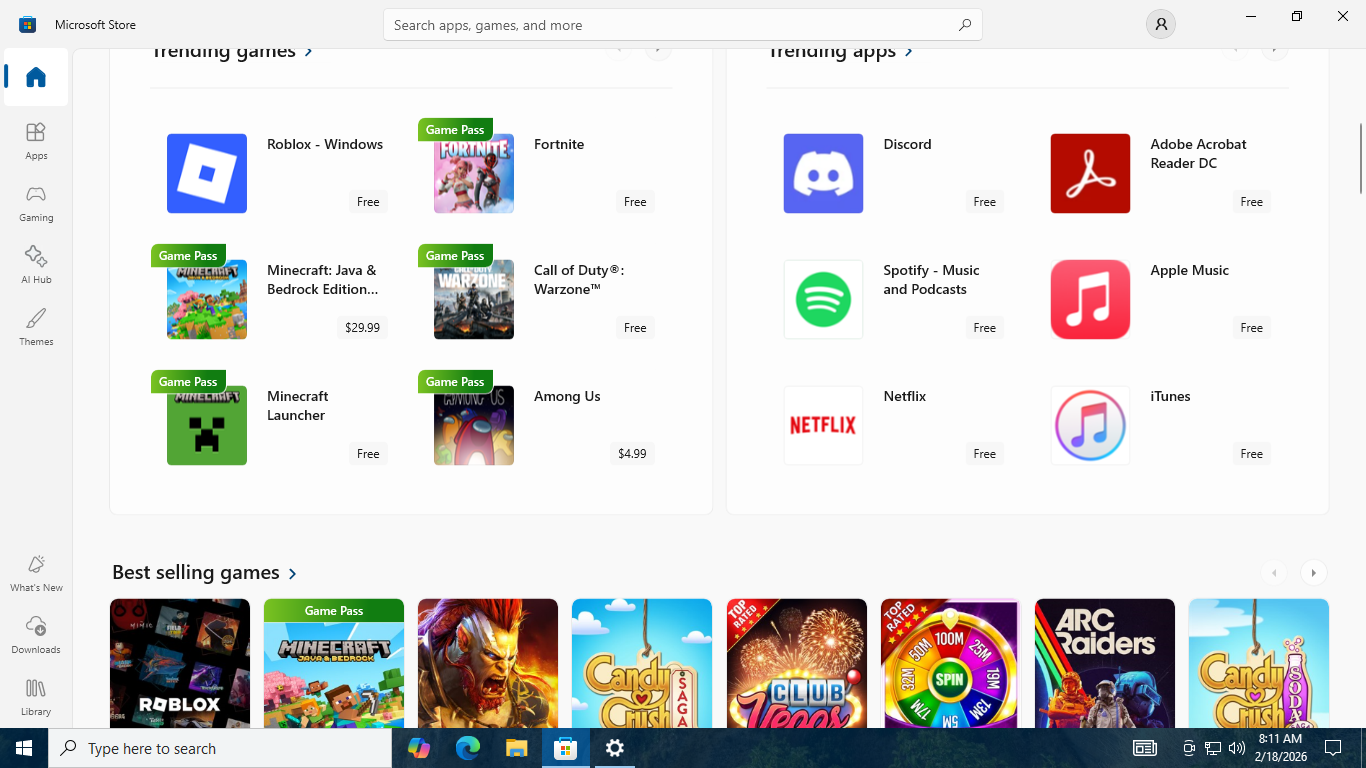Open the Call of Duty: Warzone icon
1366x768 pixels.
474,299
